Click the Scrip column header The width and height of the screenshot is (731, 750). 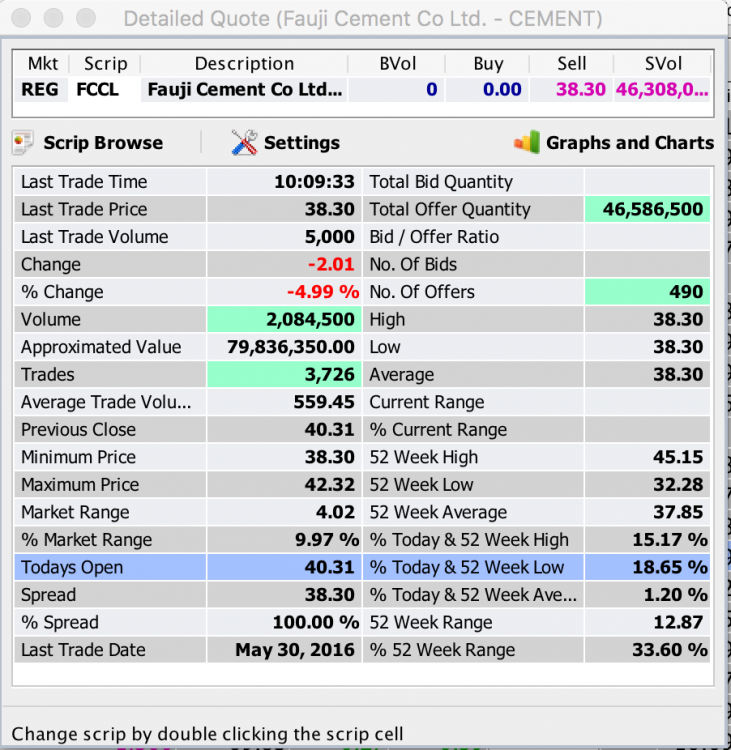tap(106, 63)
